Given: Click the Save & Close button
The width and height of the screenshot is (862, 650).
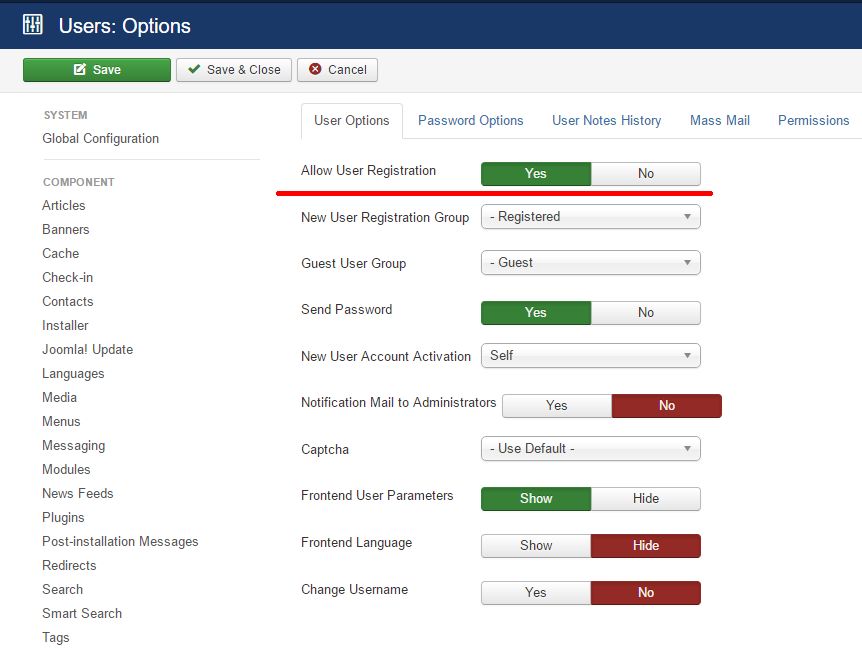Looking at the screenshot, I should (x=234, y=70).
